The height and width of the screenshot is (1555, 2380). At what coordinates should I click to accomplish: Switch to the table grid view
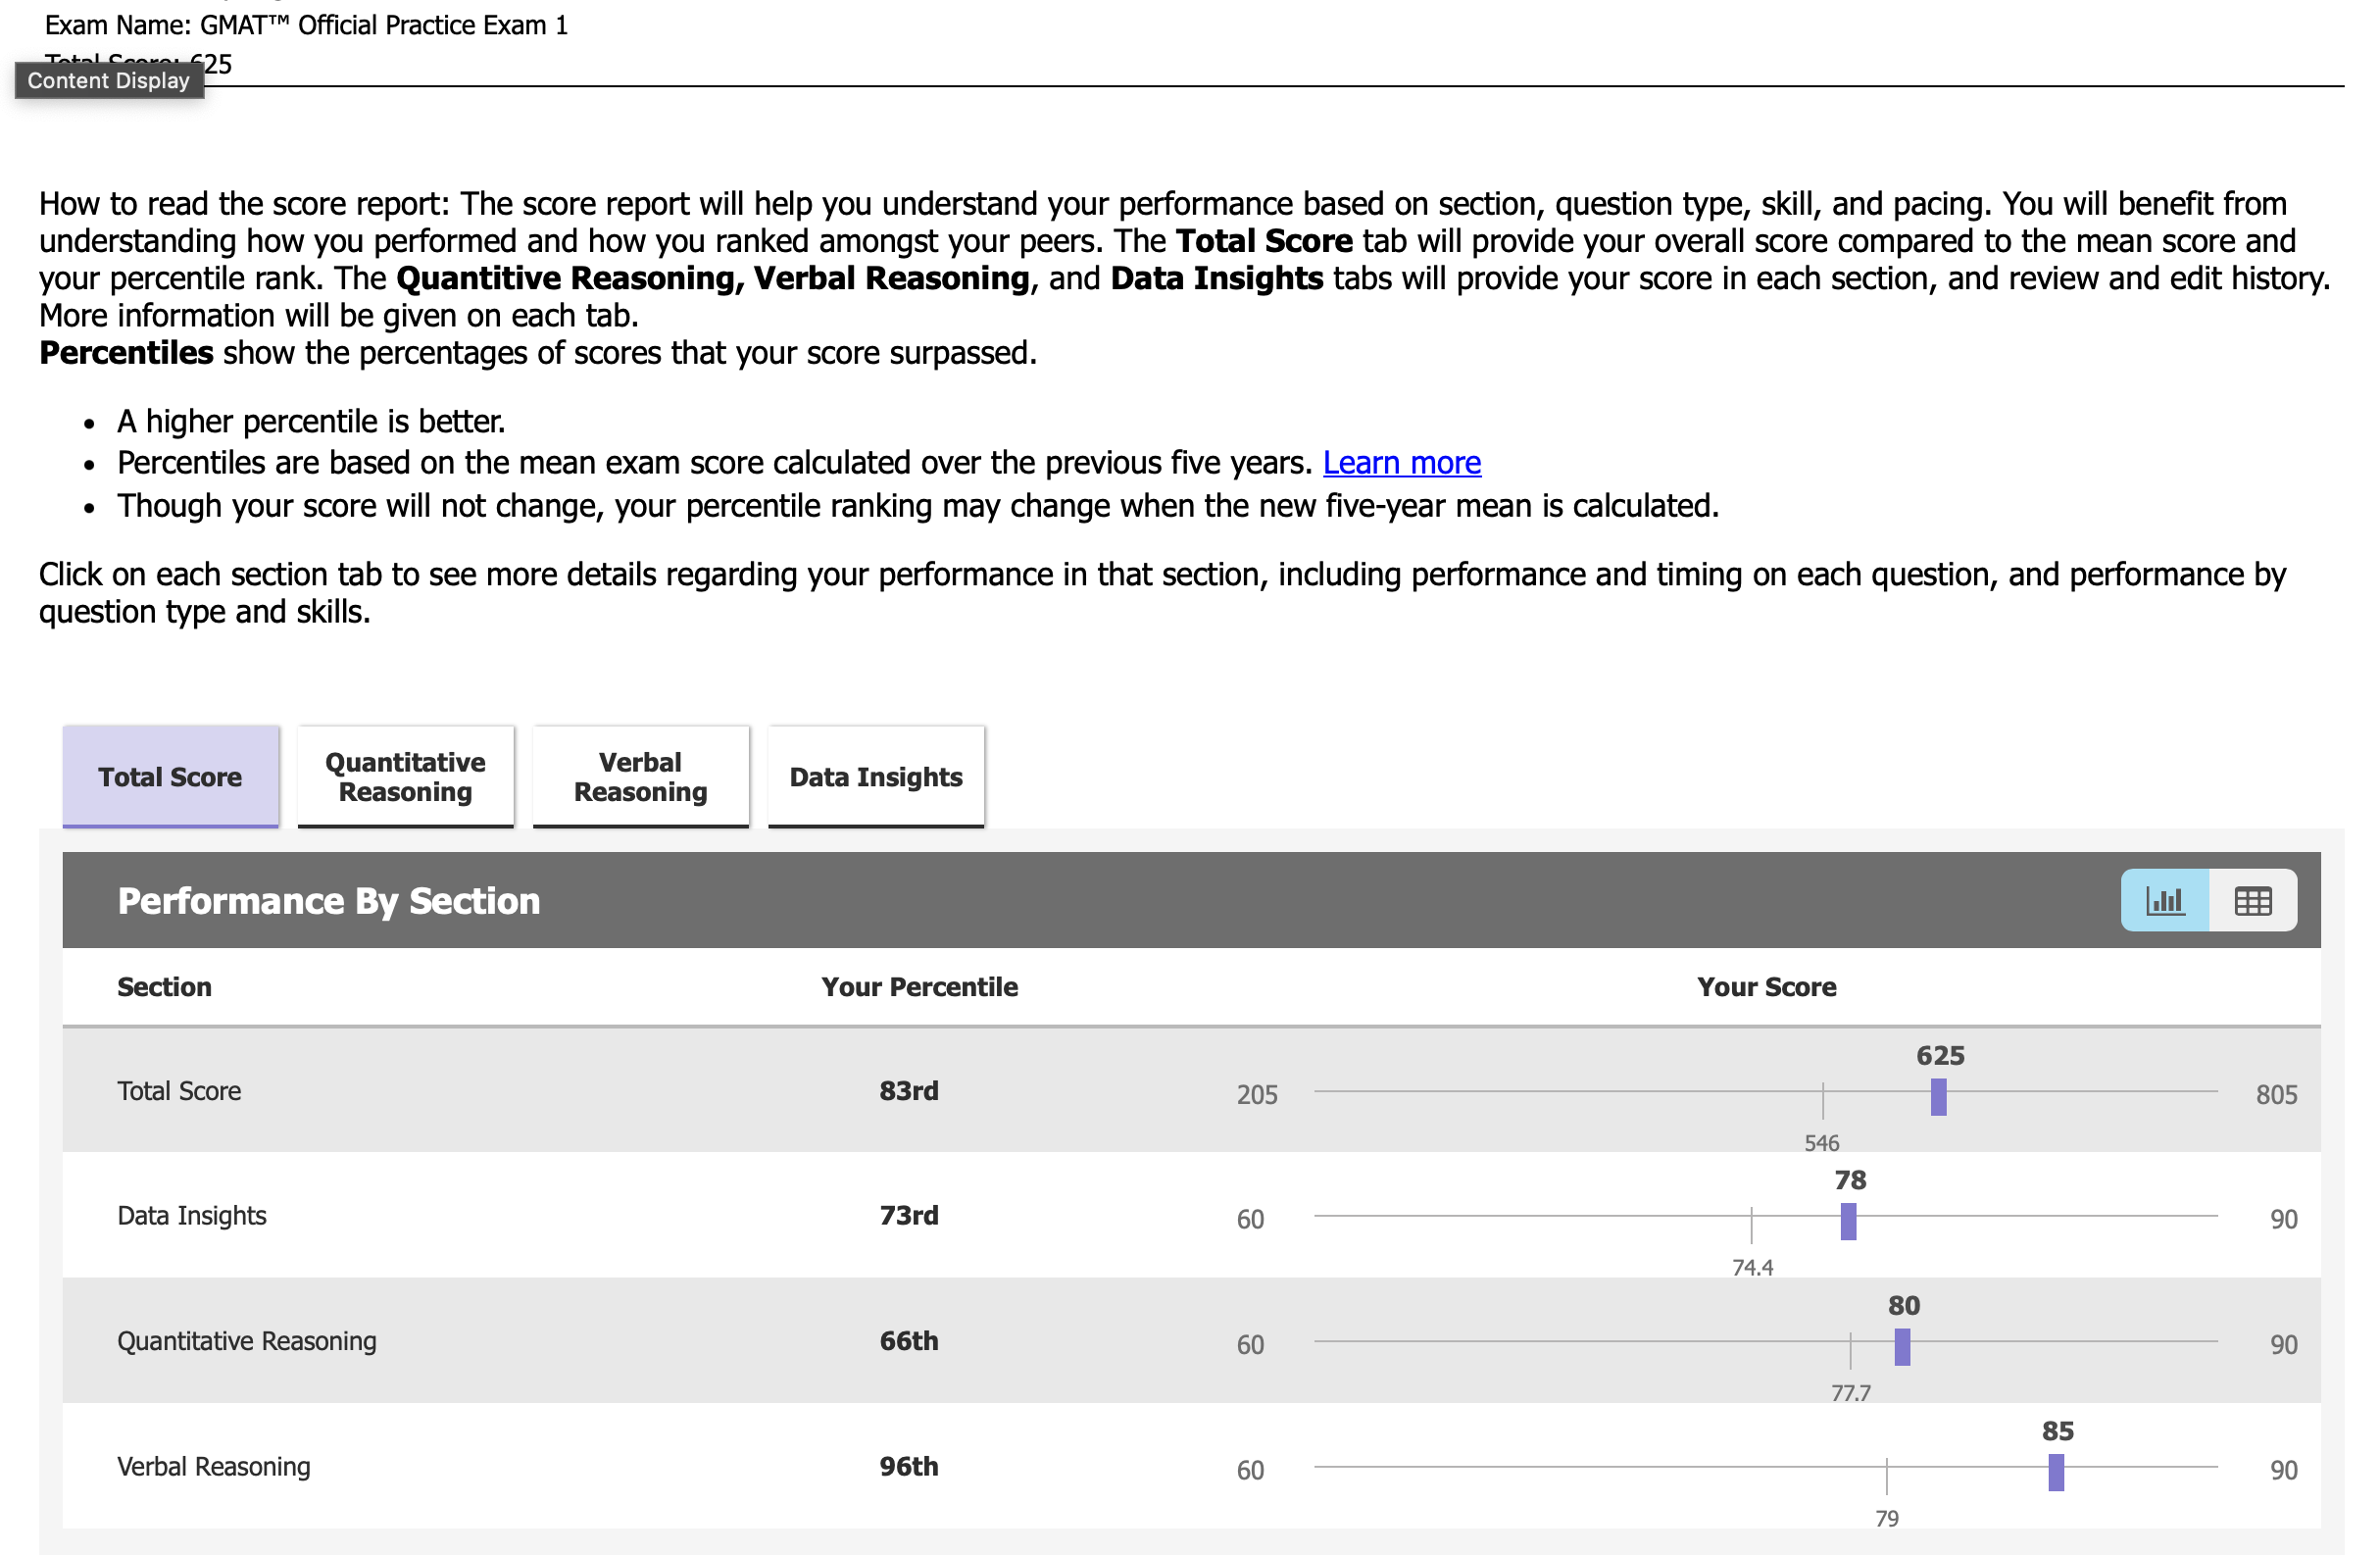pos(2253,900)
